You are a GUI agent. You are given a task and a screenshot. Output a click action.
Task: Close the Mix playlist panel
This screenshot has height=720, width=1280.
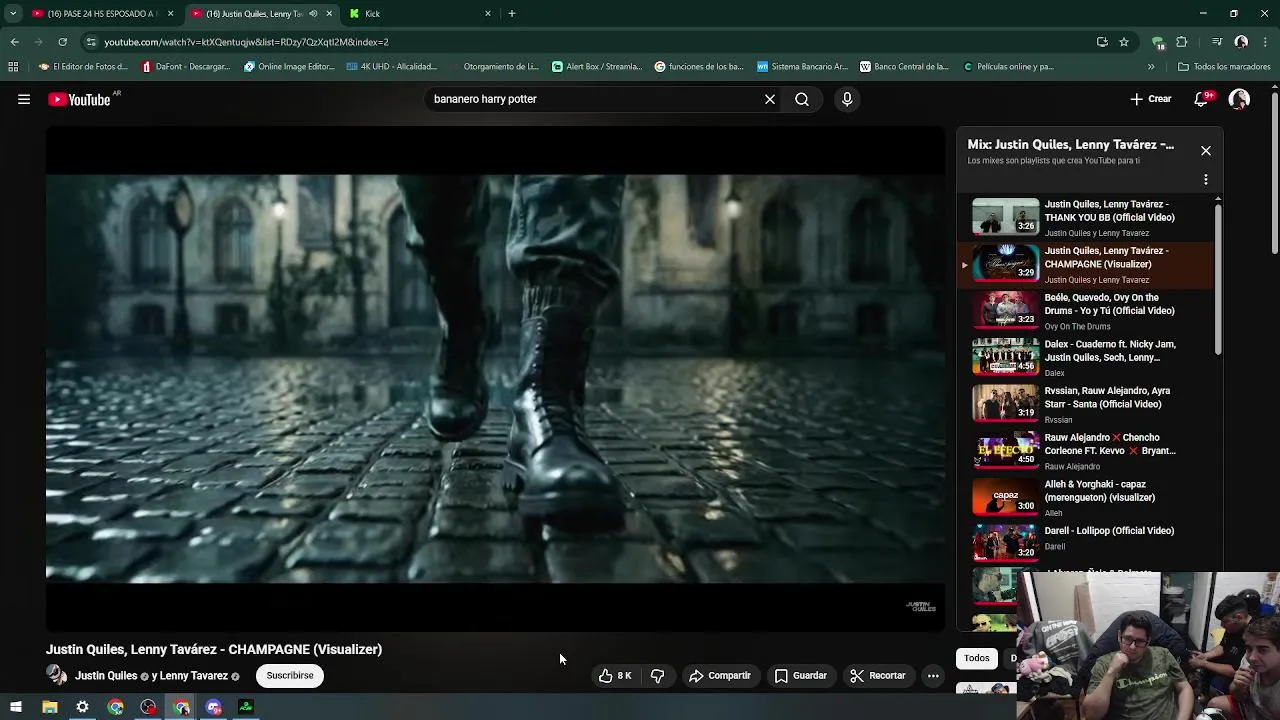click(1206, 150)
